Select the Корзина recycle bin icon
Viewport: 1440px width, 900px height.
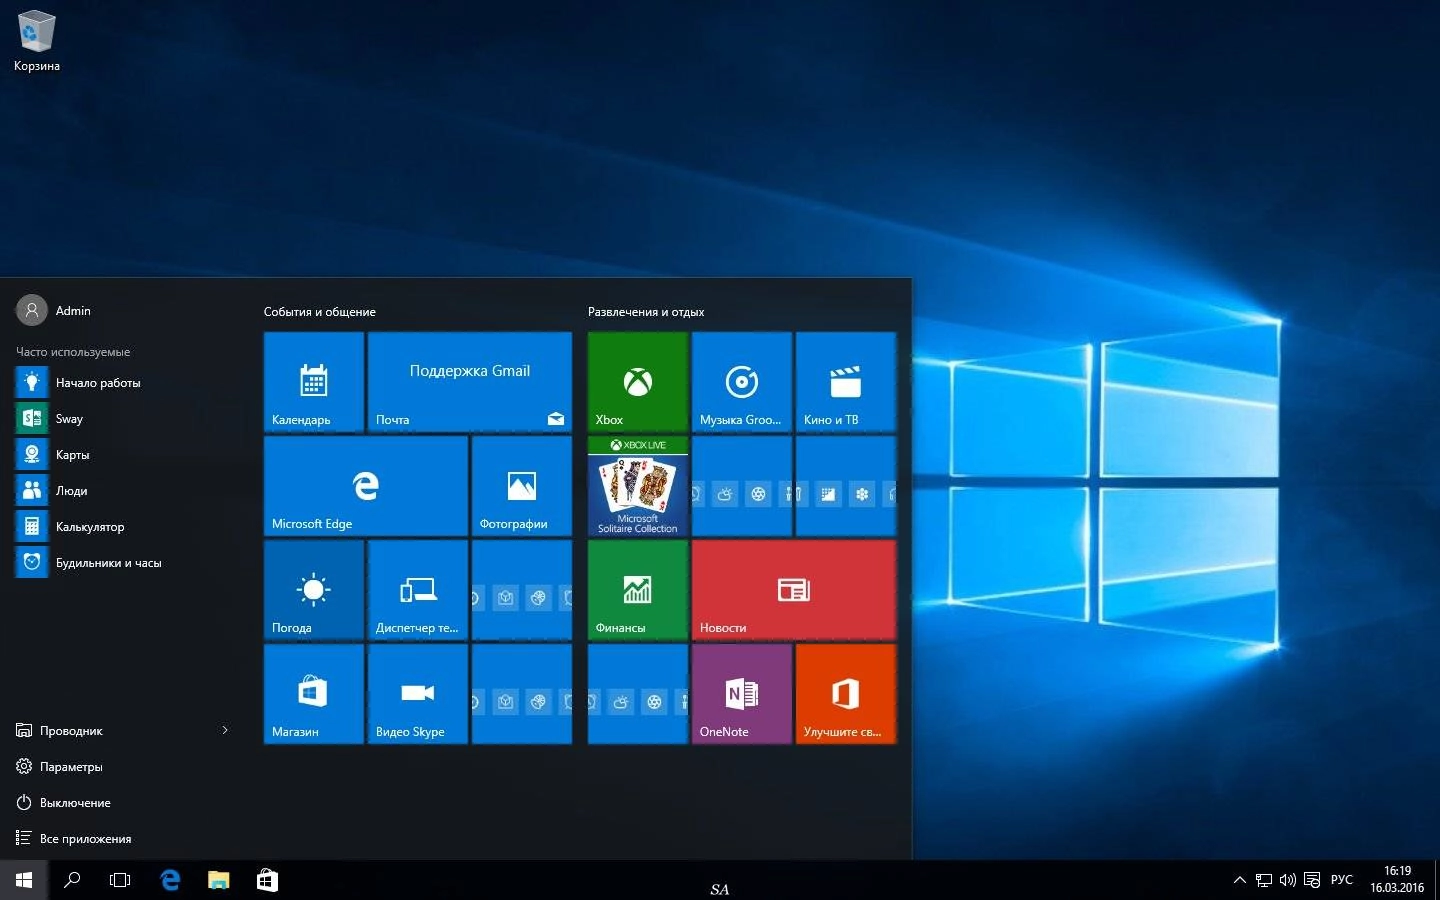pos(37,41)
